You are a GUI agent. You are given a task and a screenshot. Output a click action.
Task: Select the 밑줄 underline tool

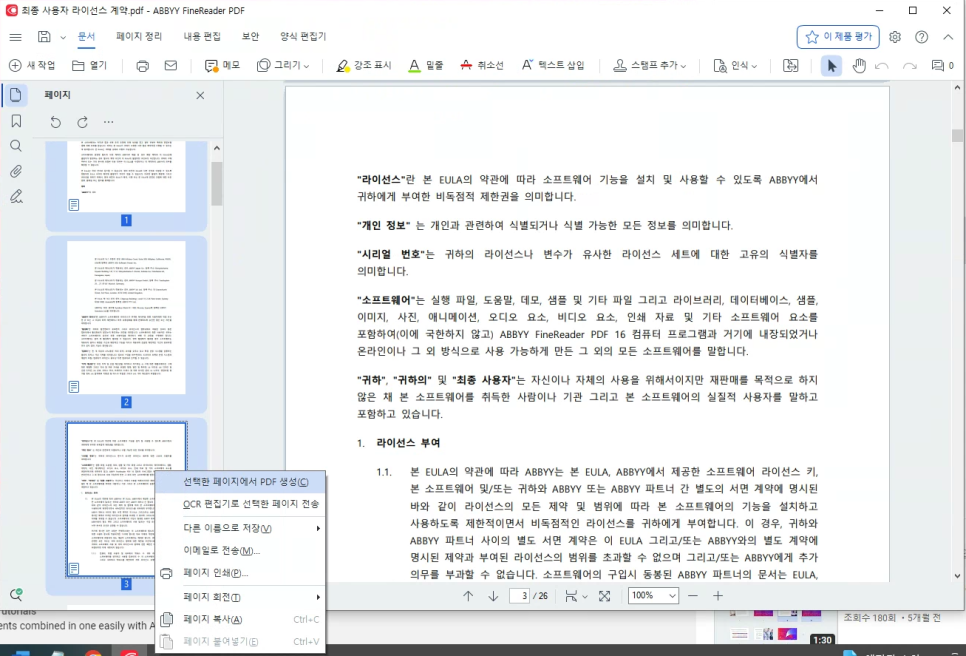pos(426,65)
